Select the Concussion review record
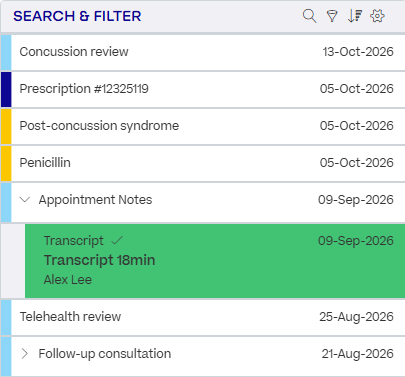Viewport: 405px width, 377px height. [203, 52]
